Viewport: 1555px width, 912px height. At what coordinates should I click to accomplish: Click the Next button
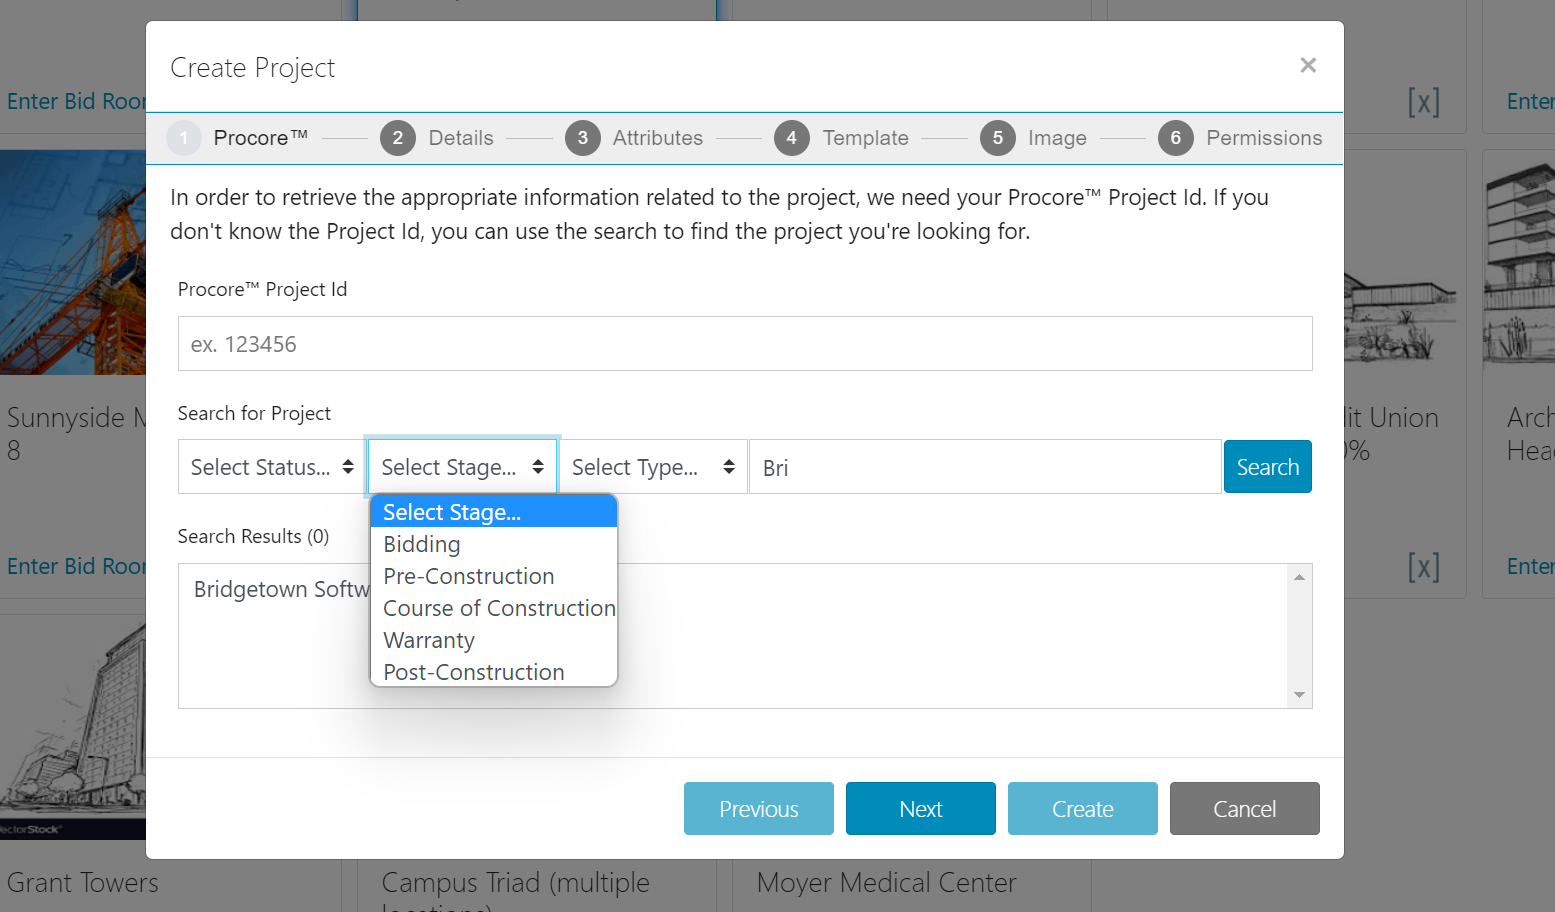coord(920,808)
